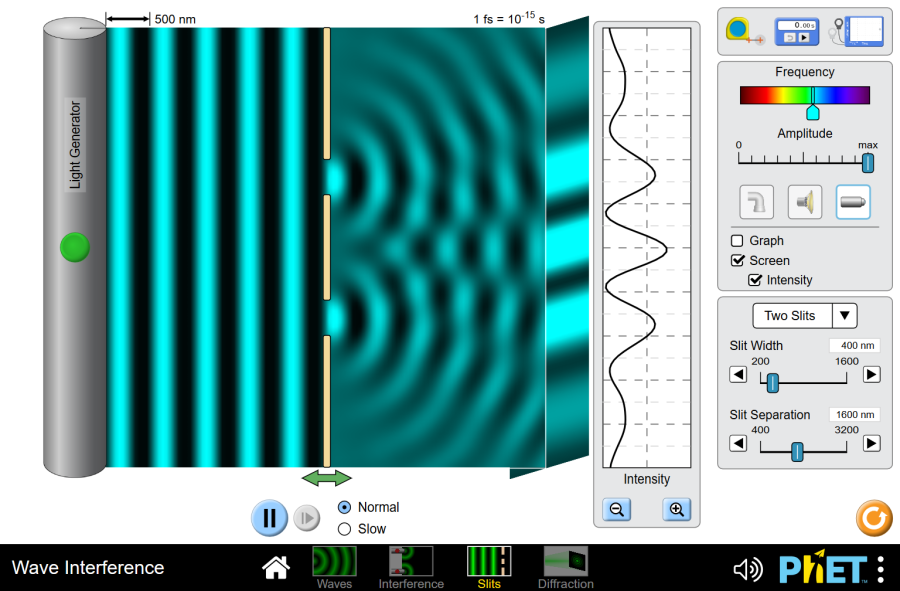The width and height of the screenshot is (900, 591).
Task: Switch to the Waves screen
Action: (334, 567)
